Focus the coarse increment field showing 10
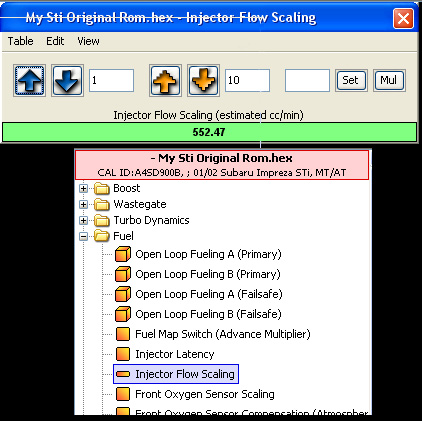The image size is (422, 421). pos(247,80)
